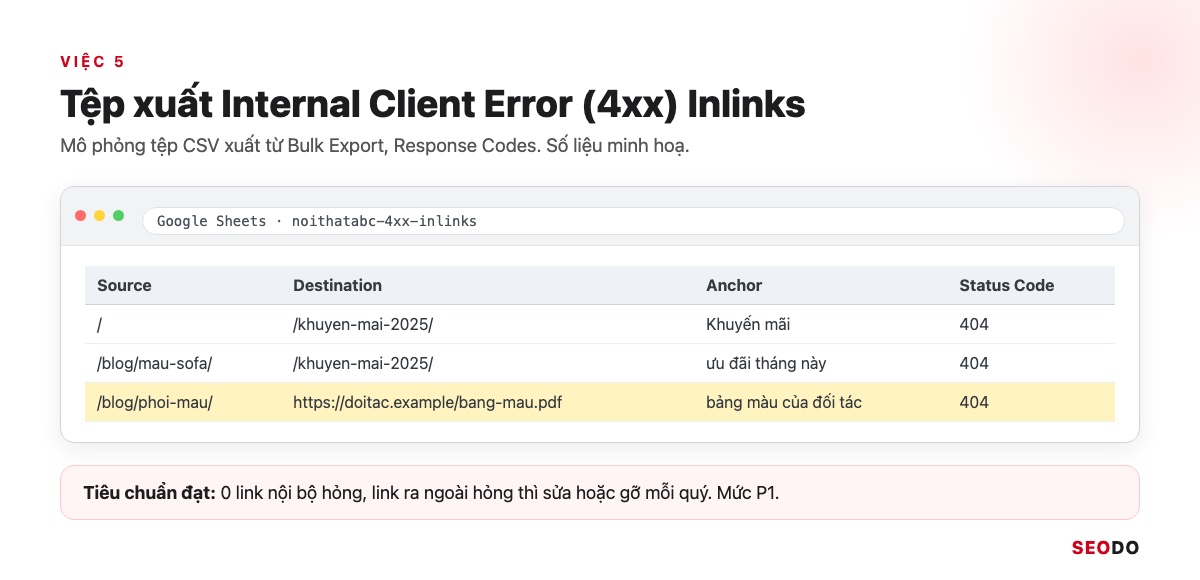Click the red close dot in window header
The image size is (1200, 580).
(x=81, y=216)
